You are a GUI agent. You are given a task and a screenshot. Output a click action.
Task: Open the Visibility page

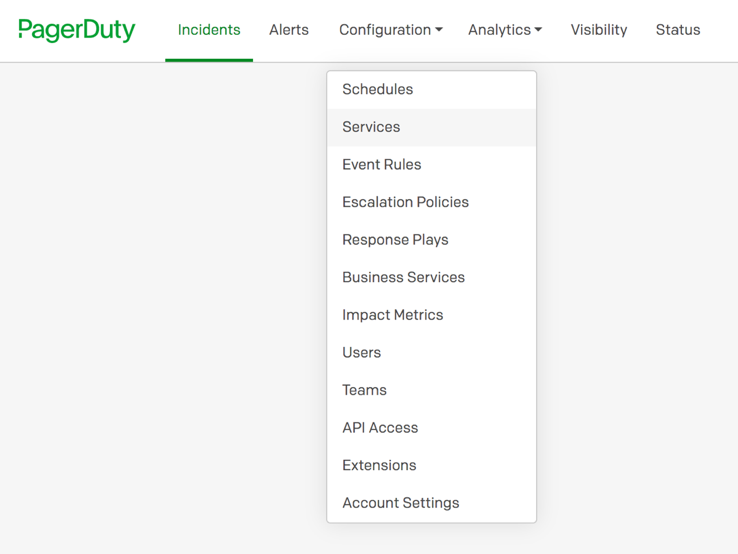599,30
